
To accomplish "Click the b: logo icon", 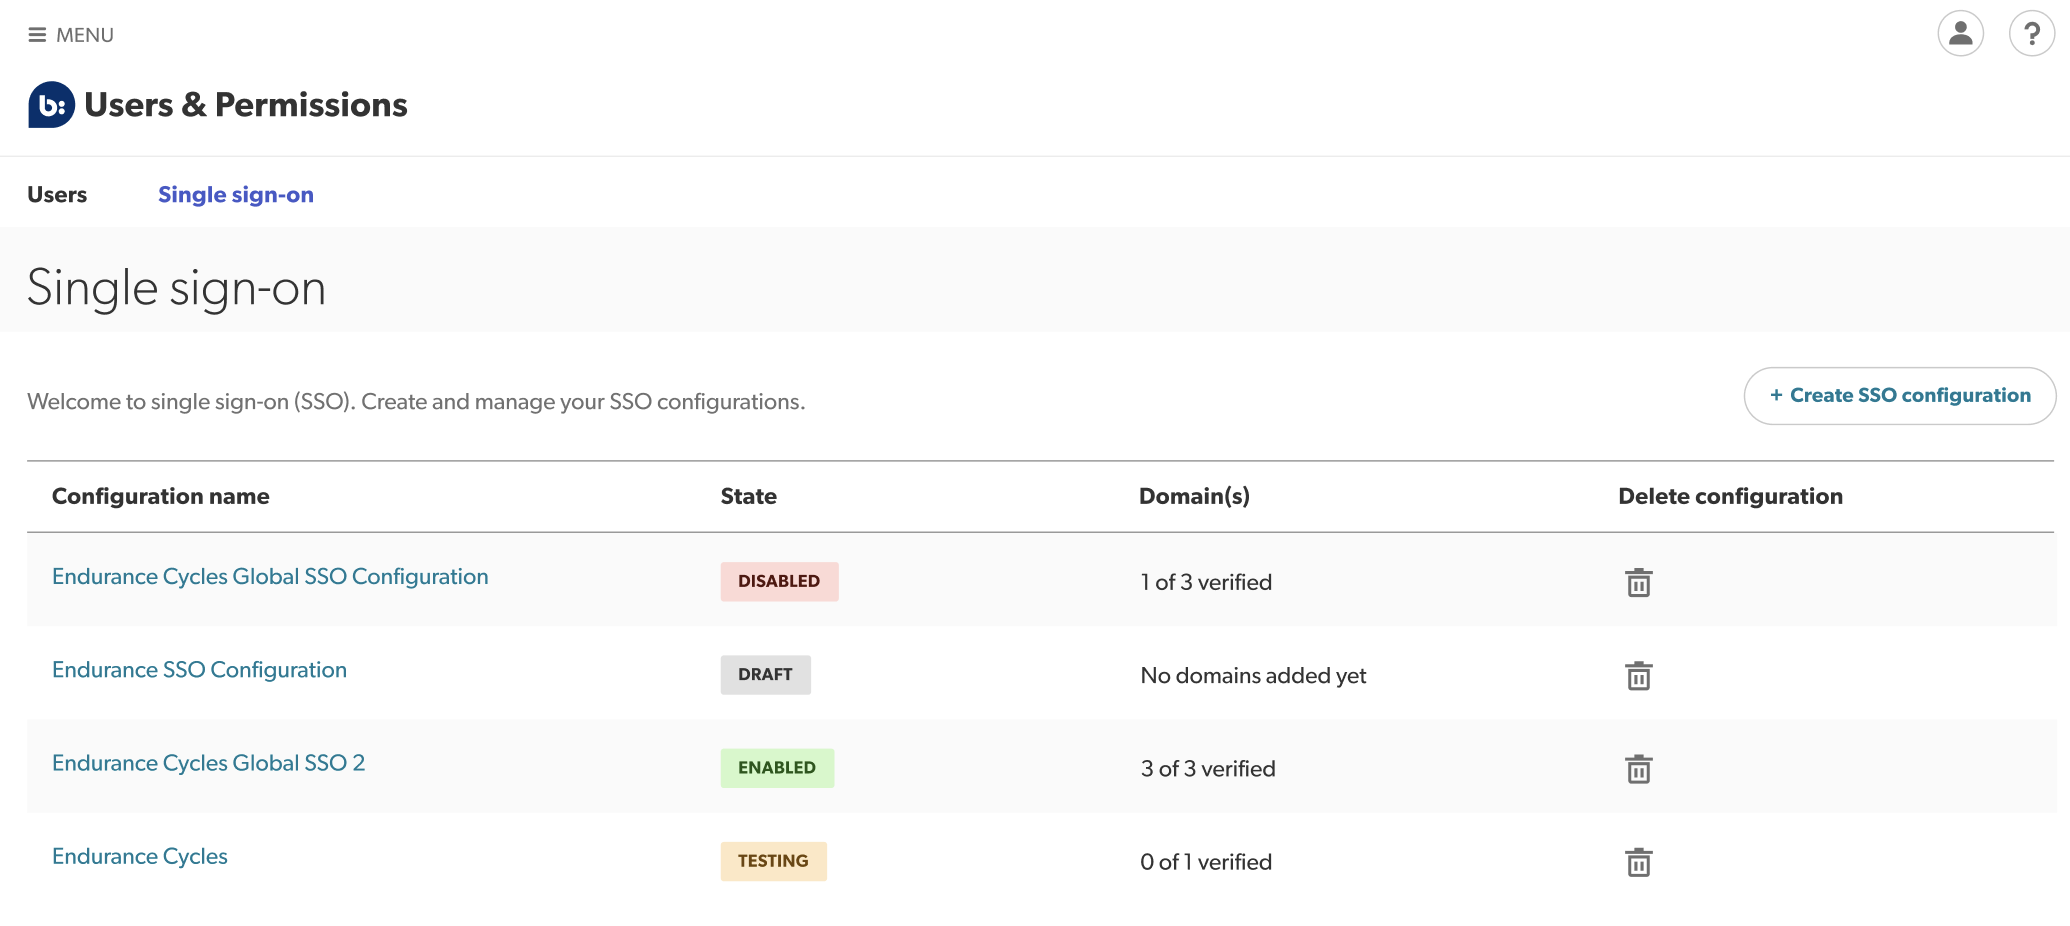I will click(x=51, y=105).
